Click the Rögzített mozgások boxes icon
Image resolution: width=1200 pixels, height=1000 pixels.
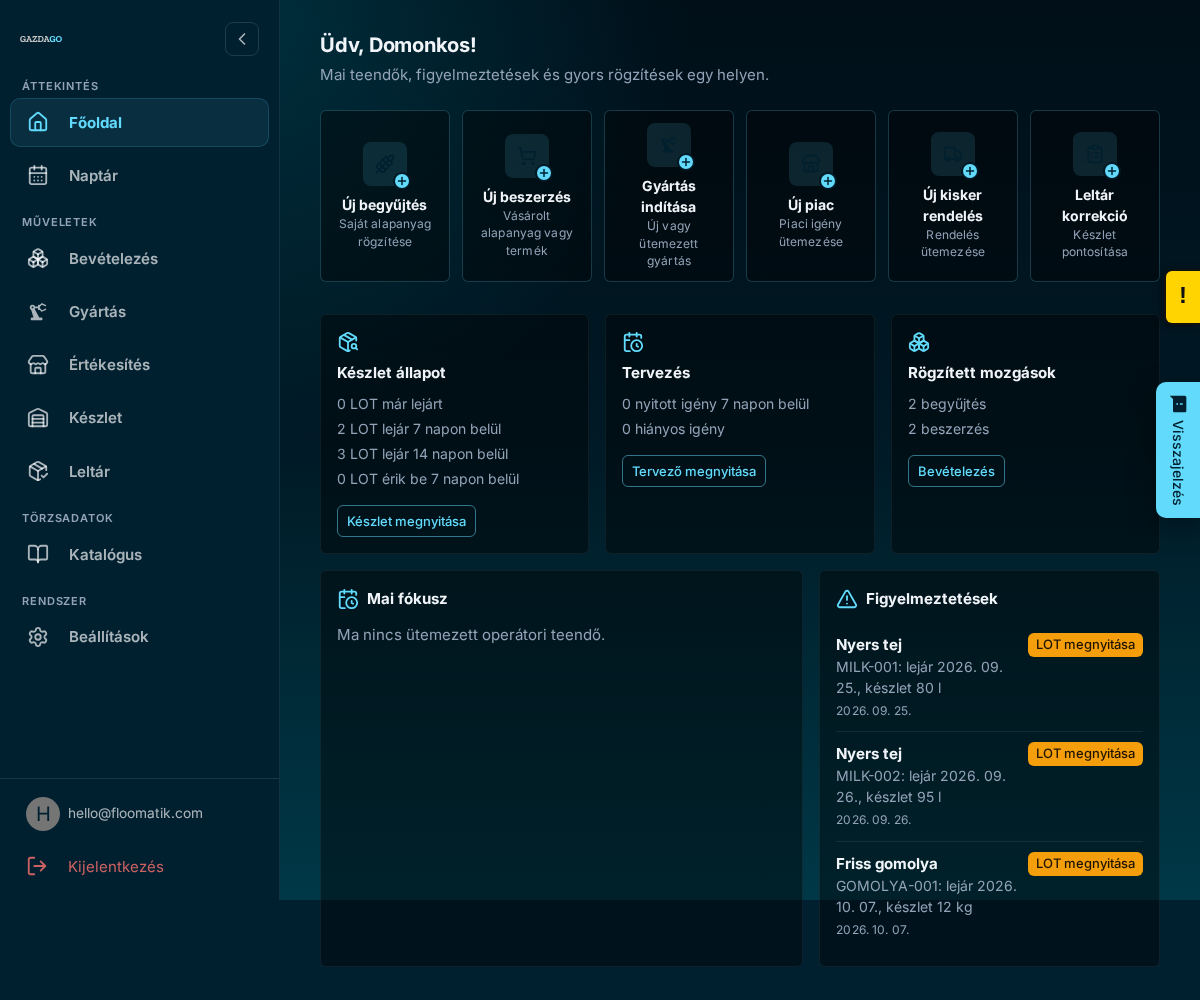[919, 342]
